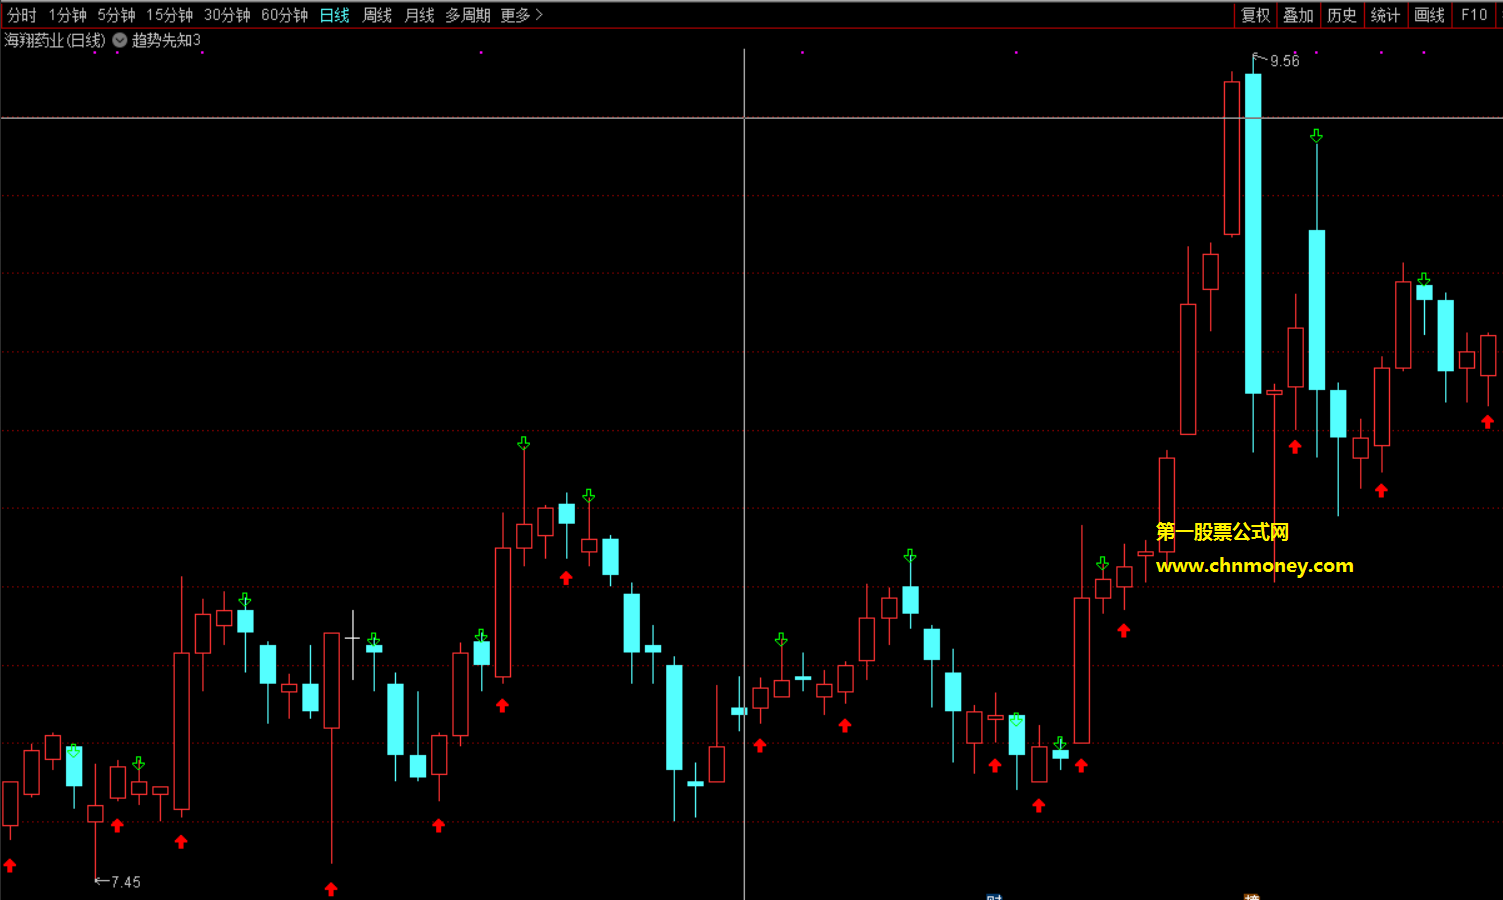Viewport: 1503px width, 900px height.
Task: Click the 海翔药业(日线) stock title
Action: 55,40
